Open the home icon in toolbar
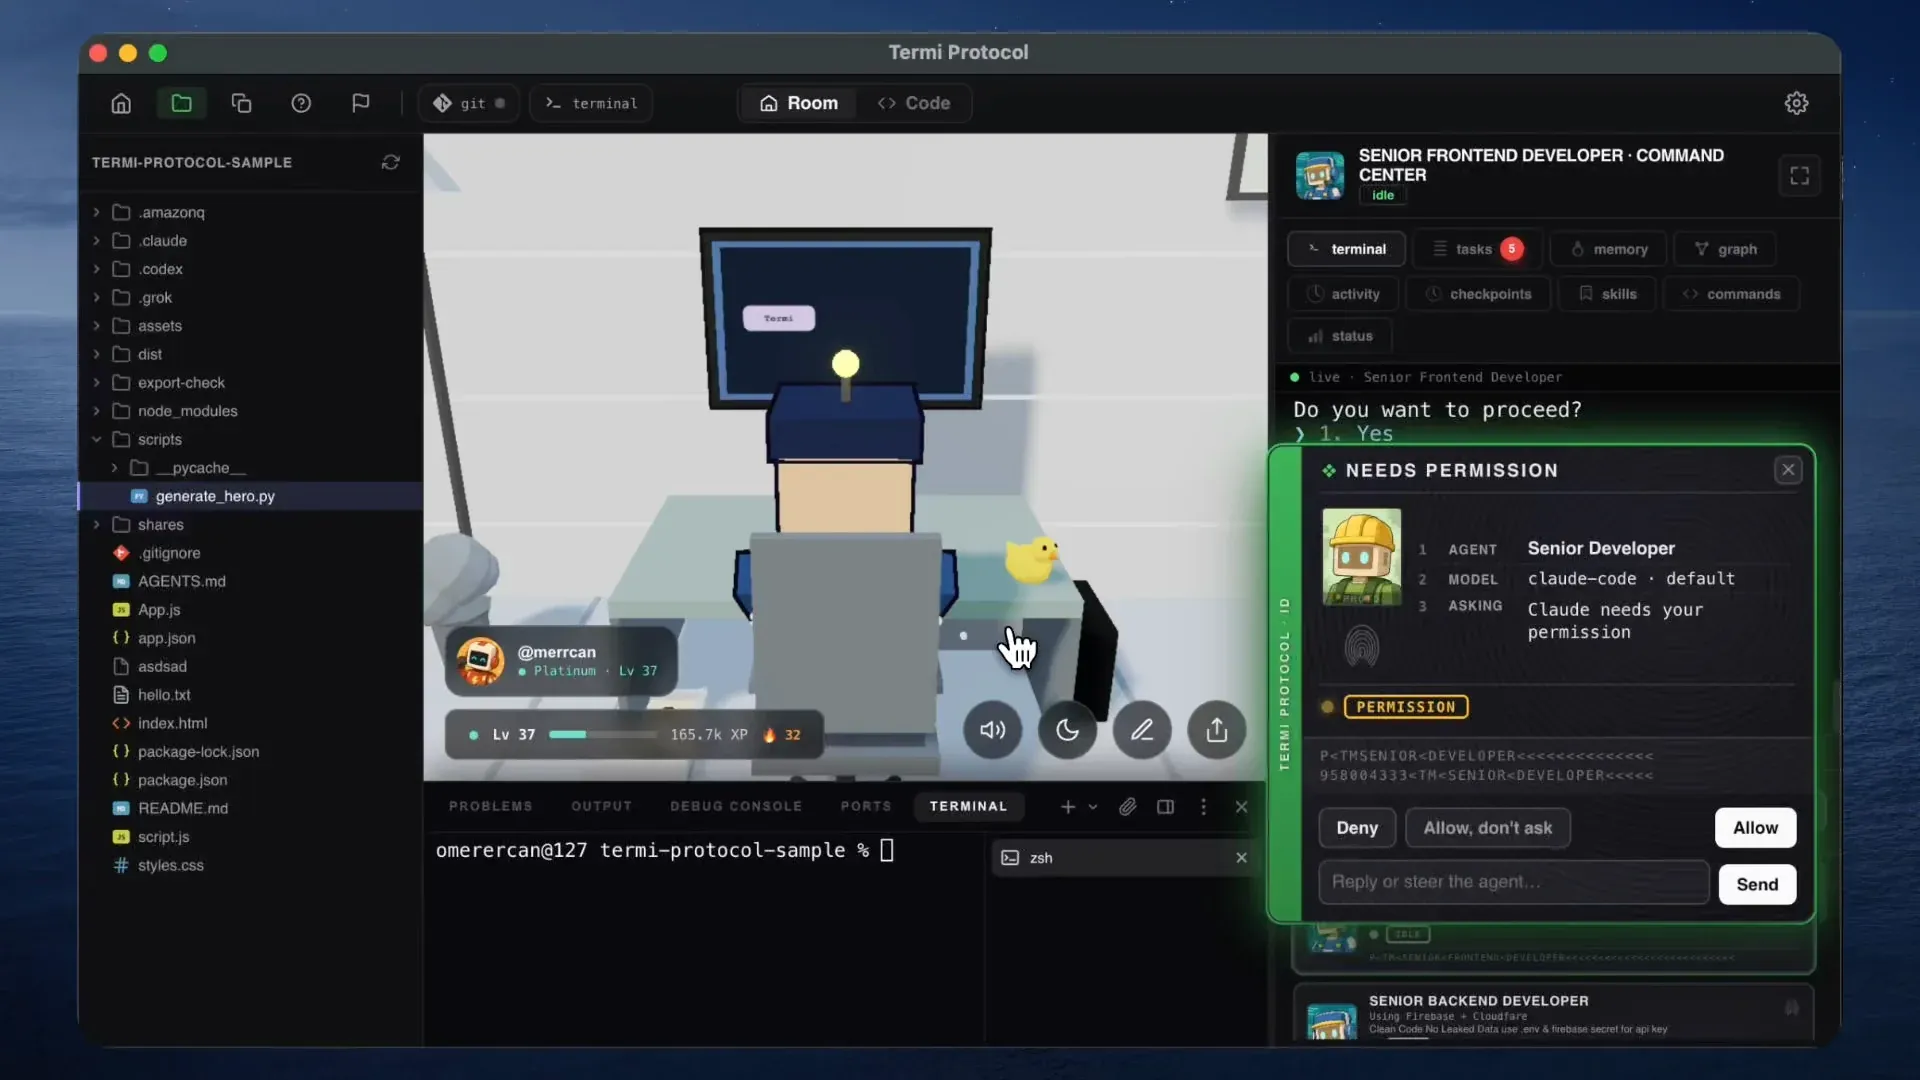Screen dimensions: 1920x1080 pos(121,103)
